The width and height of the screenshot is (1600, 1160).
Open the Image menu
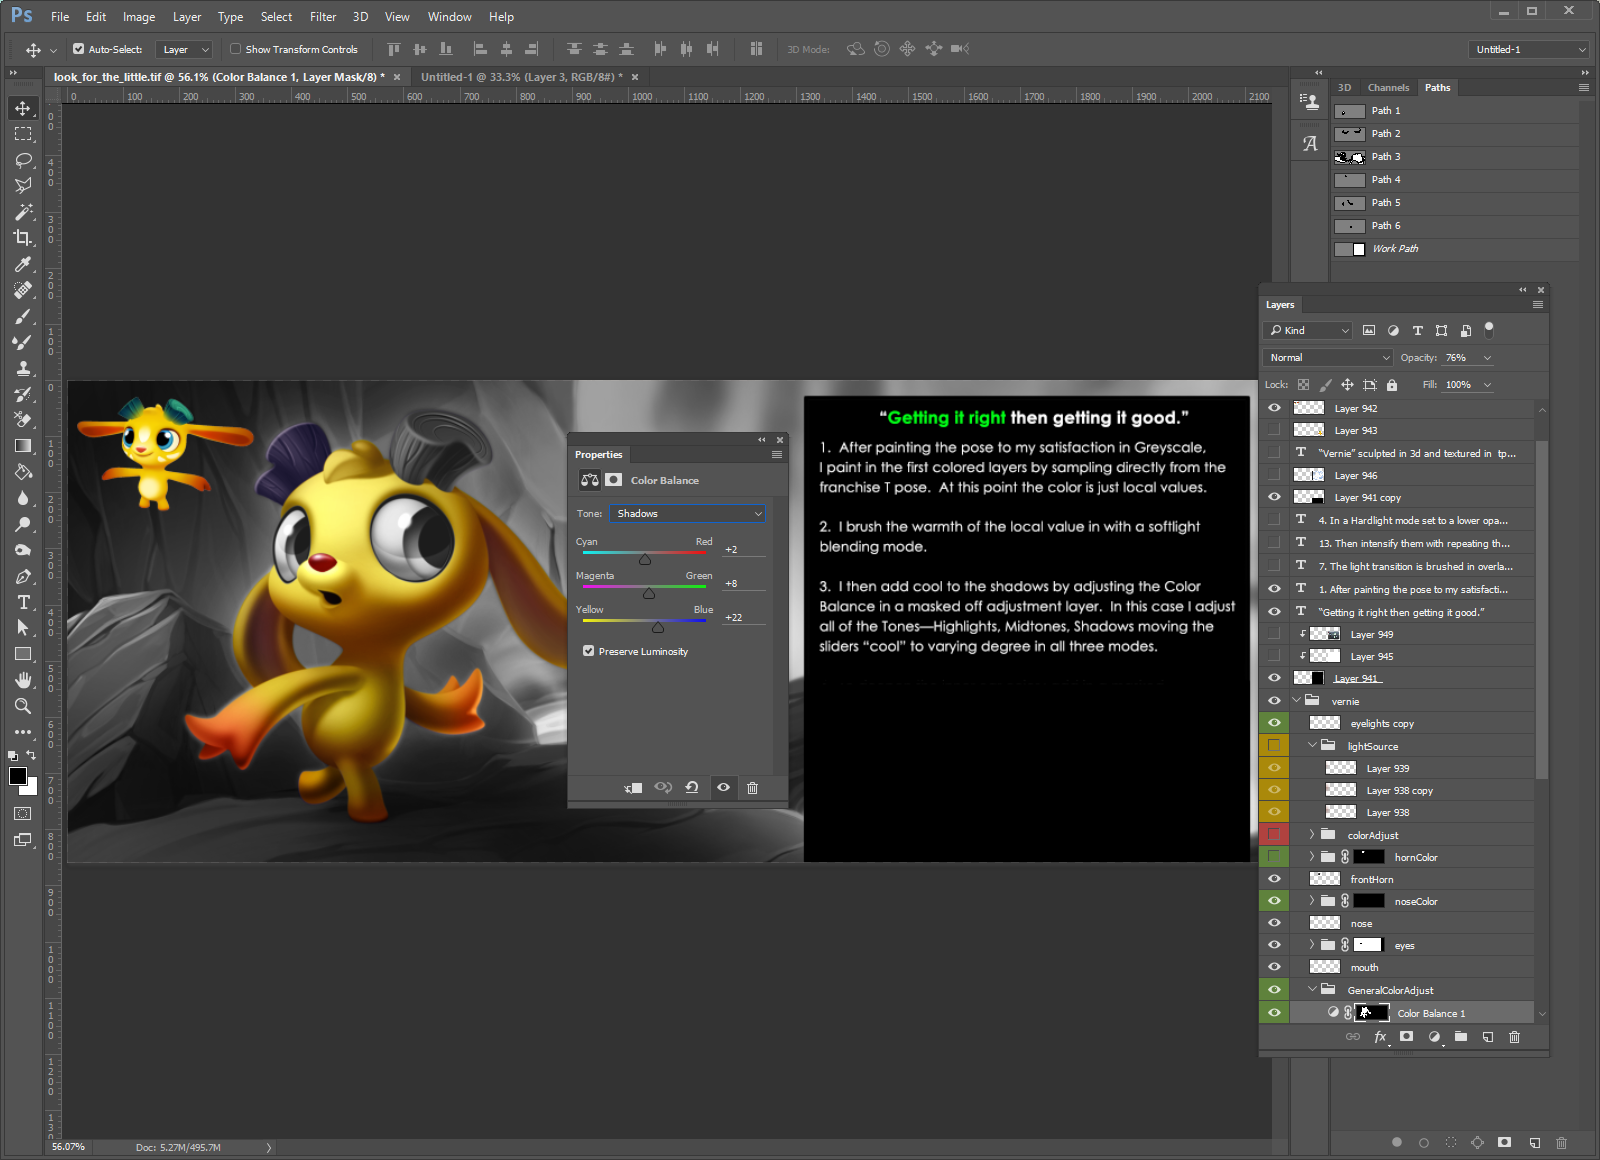pyautogui.click(x=138, y=16)
